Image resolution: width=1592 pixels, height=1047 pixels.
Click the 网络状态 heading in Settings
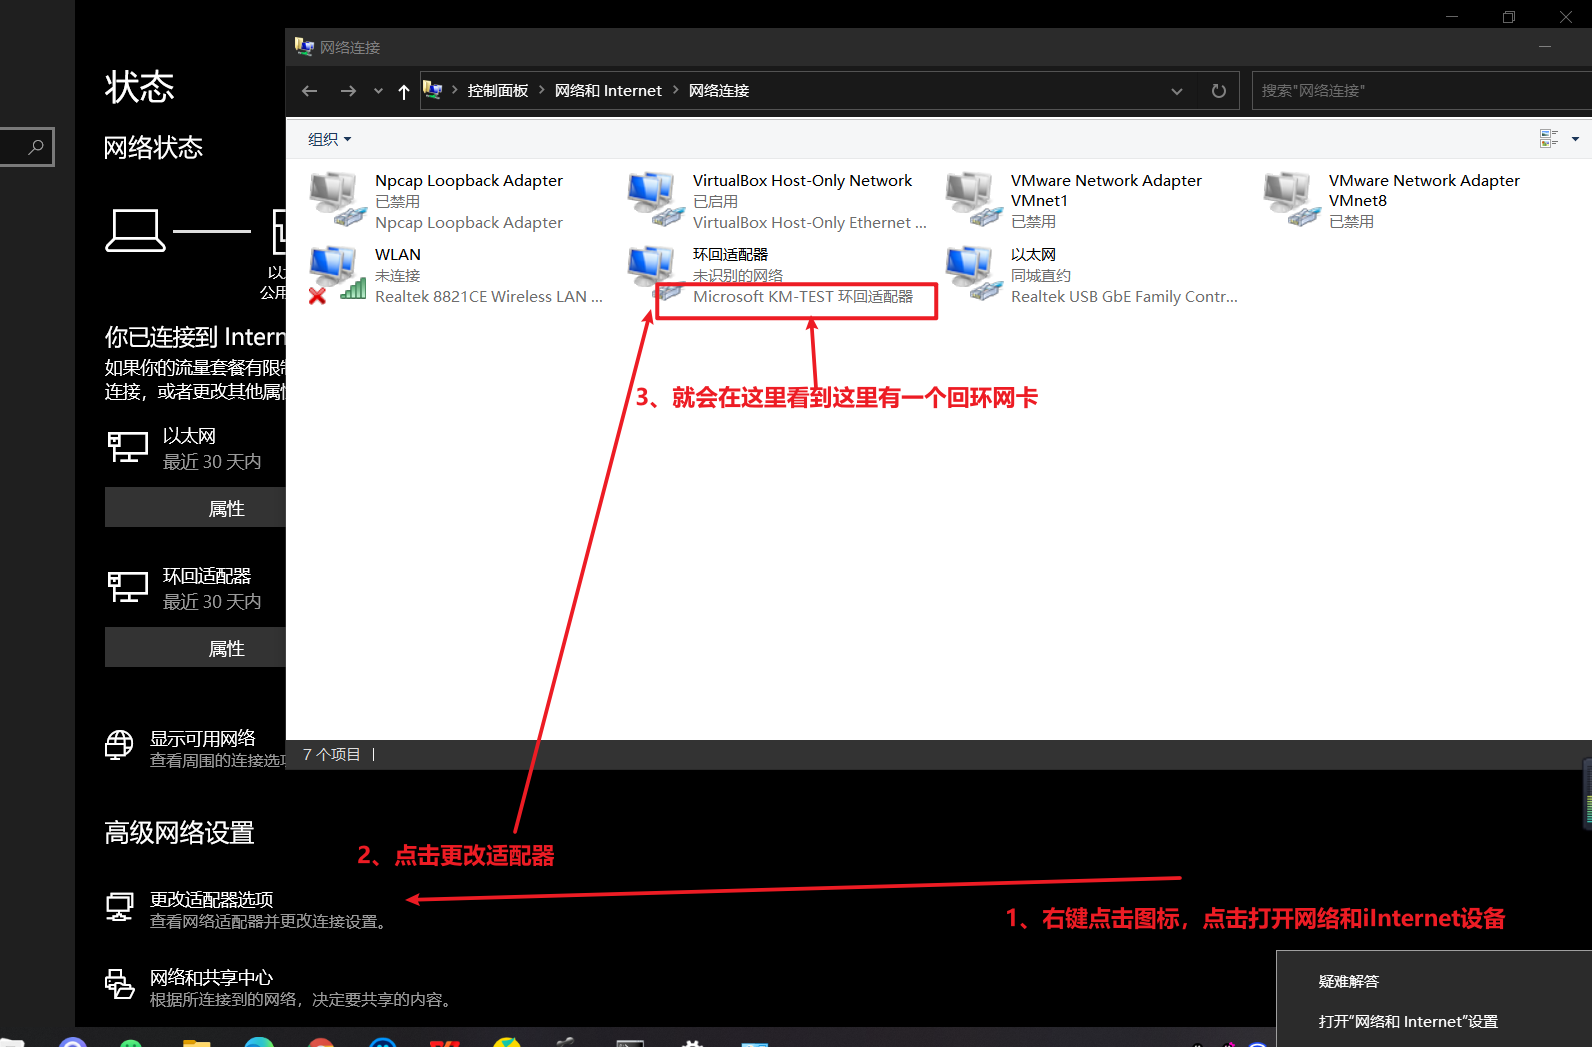pos(153,148)
